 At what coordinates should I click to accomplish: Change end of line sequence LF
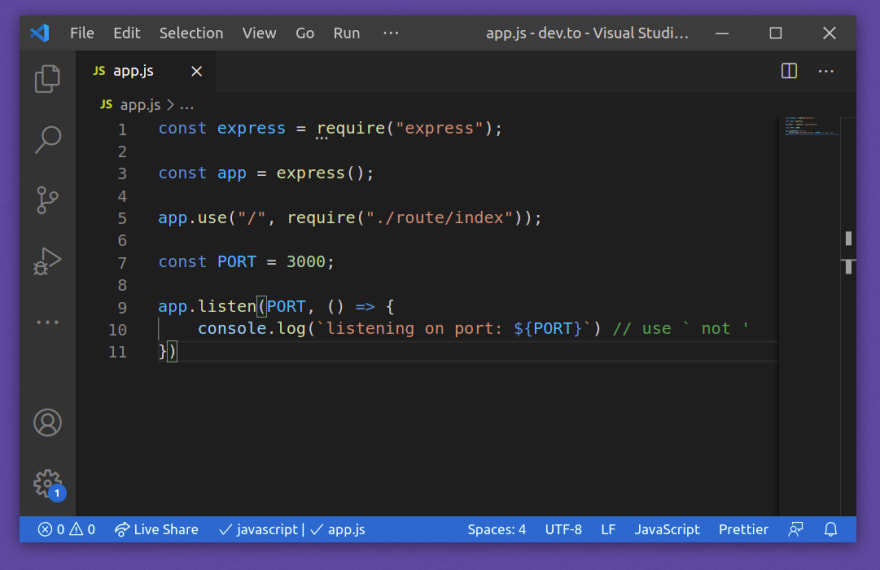click(608, 529)
